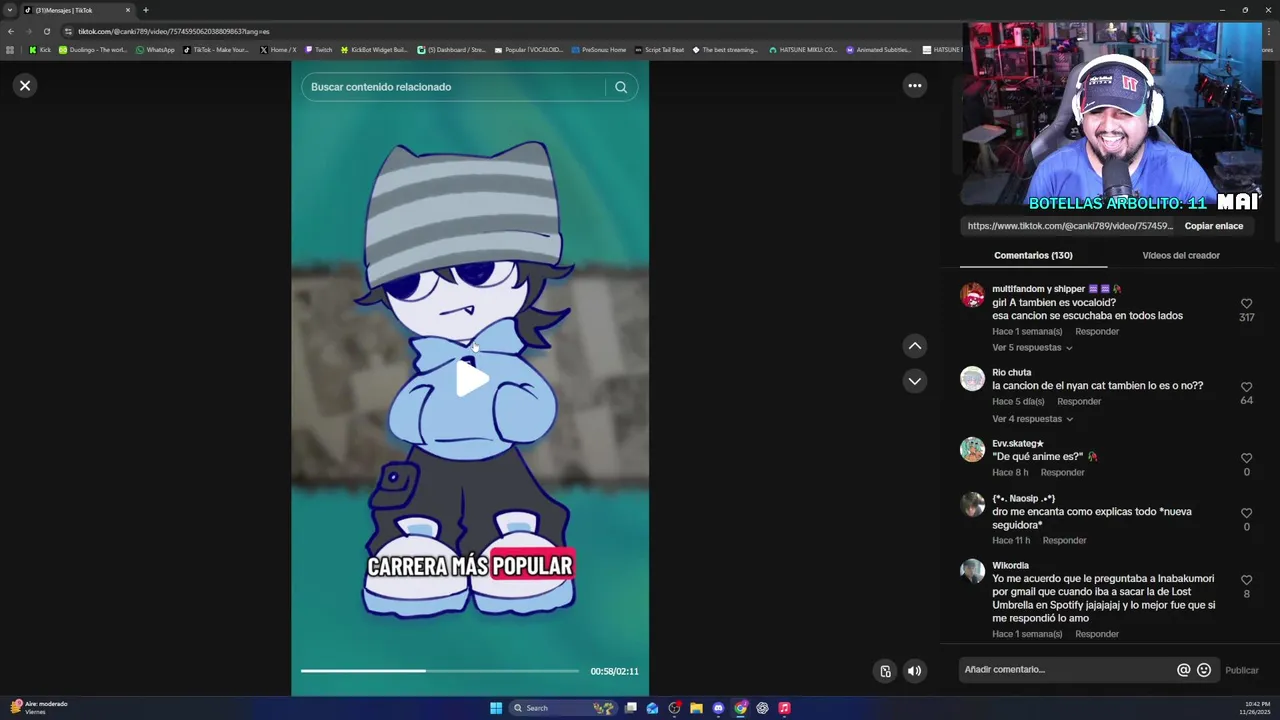Mute the video volume
The width and height of the screenshot is (1280, 720).
tap(914, 671)
